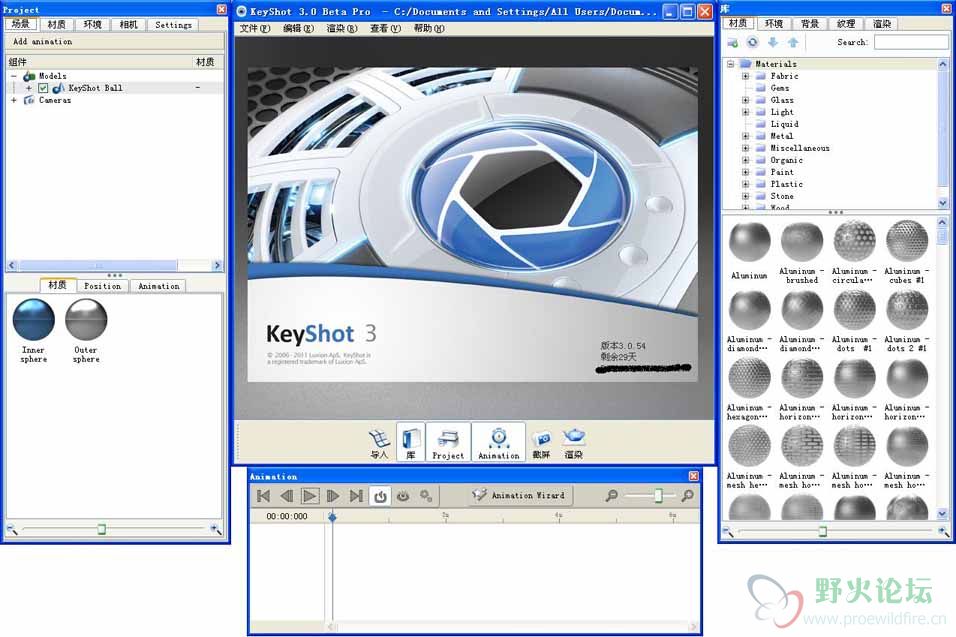Switch to the 渲染 tab in the library panel
The image size is (956, 637).
pyautogui.click(x=882, y=24)
